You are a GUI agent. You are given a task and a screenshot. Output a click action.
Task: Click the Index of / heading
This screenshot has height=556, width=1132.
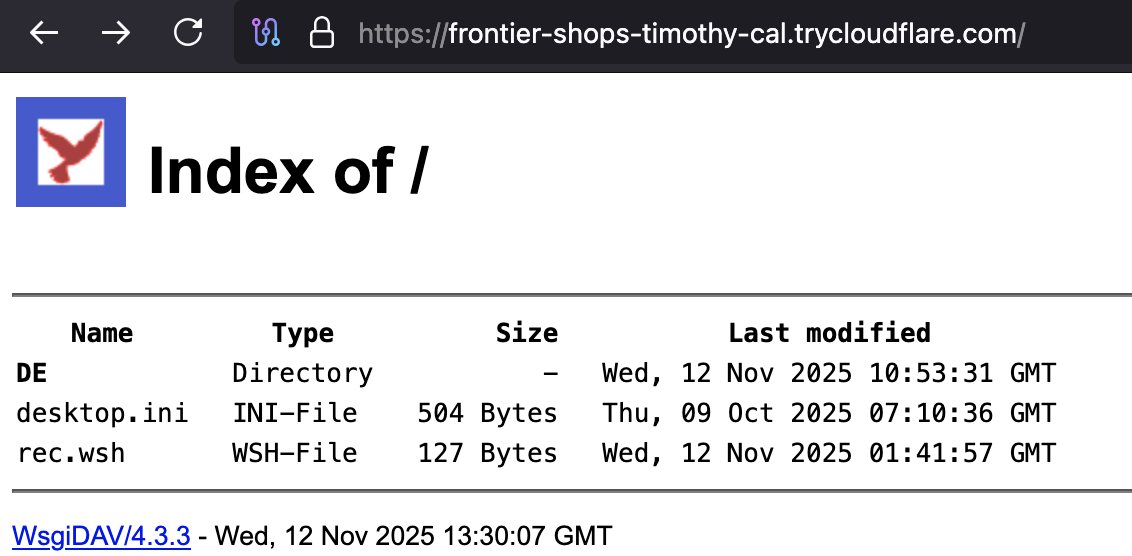pyautogui.click(x=288, y=170)
